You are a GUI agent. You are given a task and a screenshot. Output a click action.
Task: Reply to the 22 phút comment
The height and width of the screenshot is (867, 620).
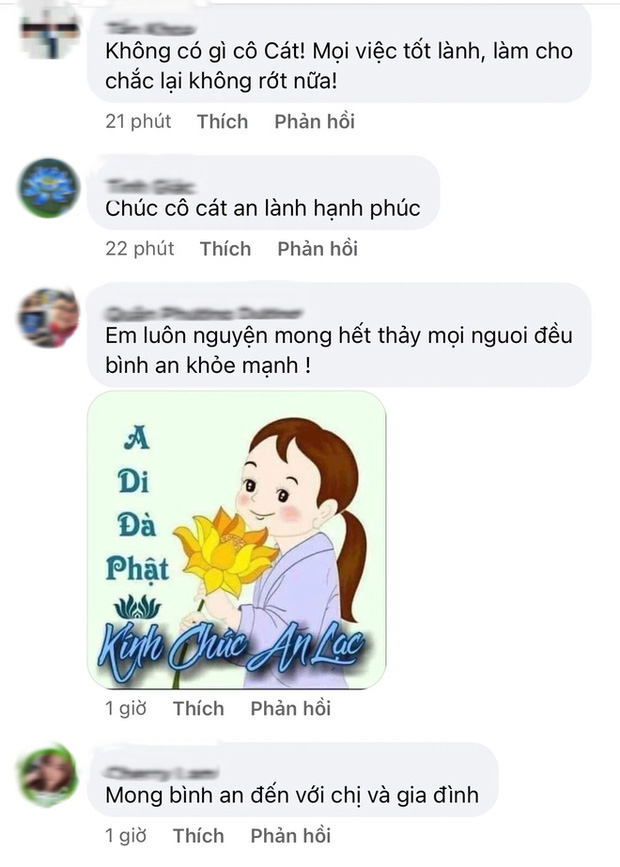pos(317,249)
